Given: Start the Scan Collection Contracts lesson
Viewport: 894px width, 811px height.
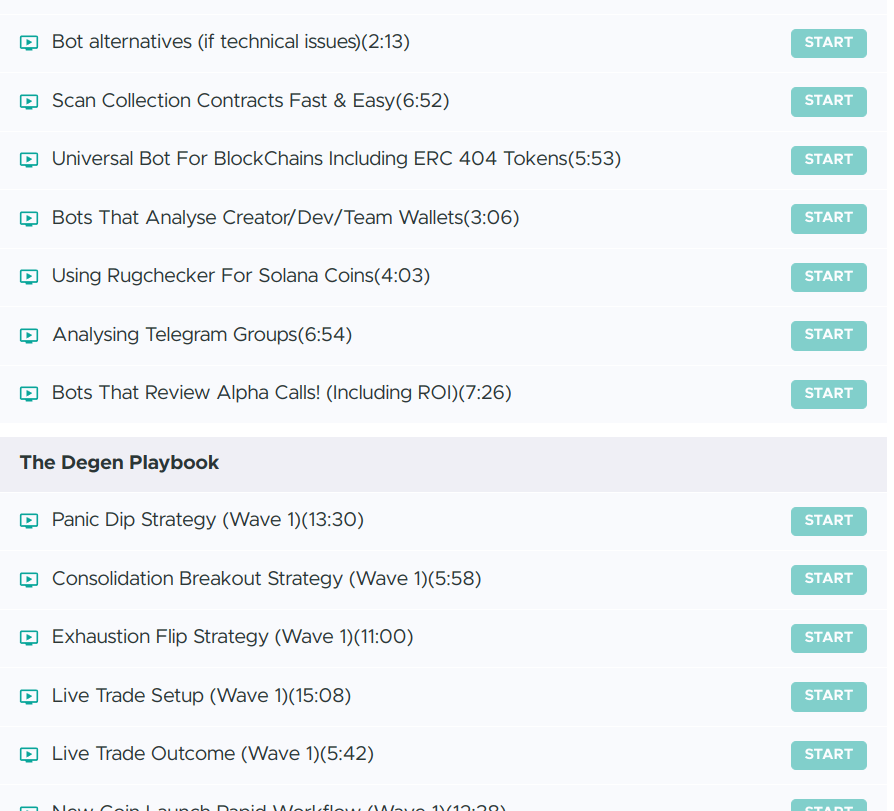Looking at the screenshot, I should (x=828, y=101).
